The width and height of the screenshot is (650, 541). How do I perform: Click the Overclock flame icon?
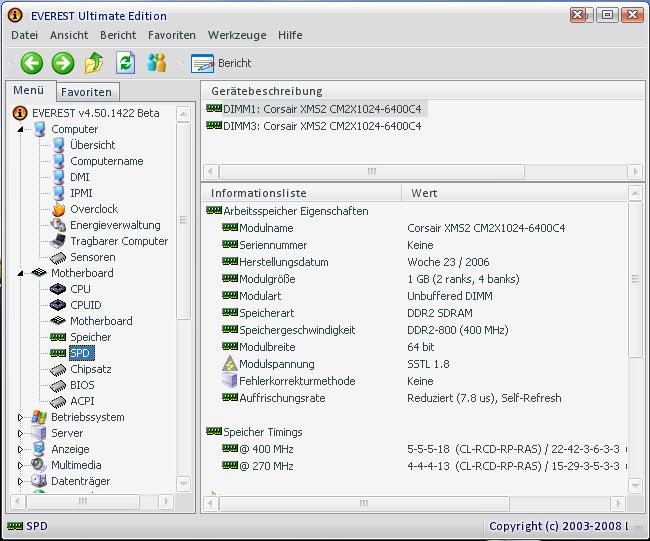(58, 209)
